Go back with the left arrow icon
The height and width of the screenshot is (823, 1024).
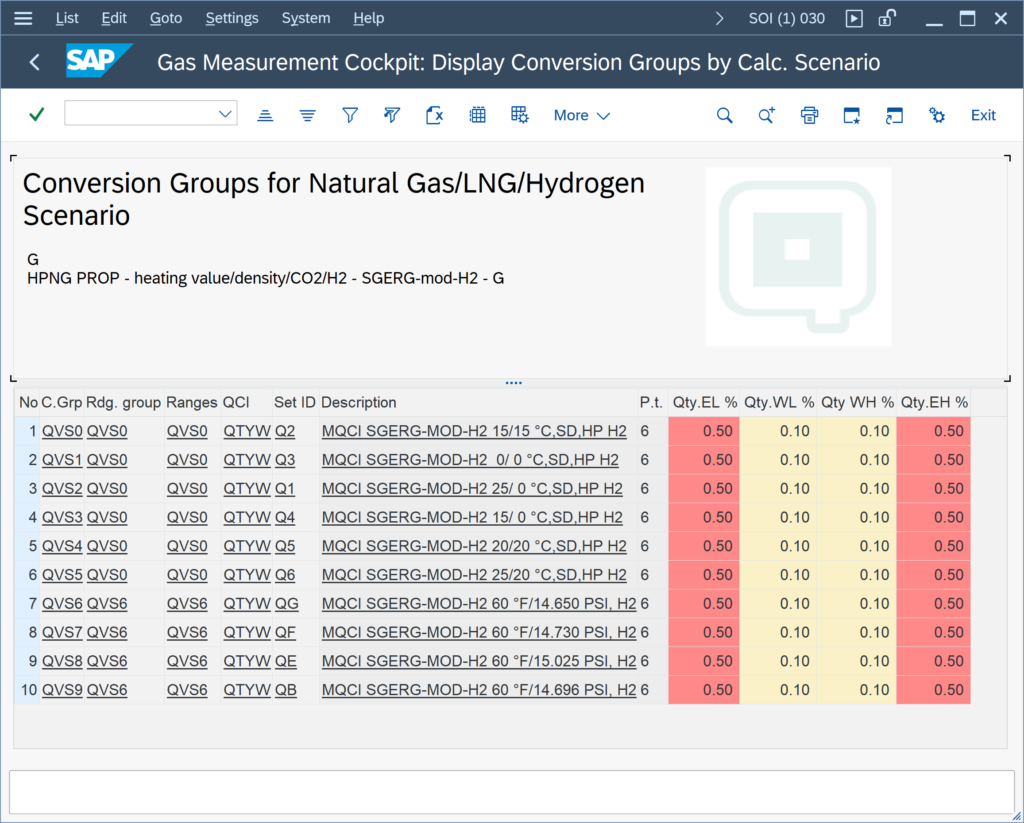[35, 62]
